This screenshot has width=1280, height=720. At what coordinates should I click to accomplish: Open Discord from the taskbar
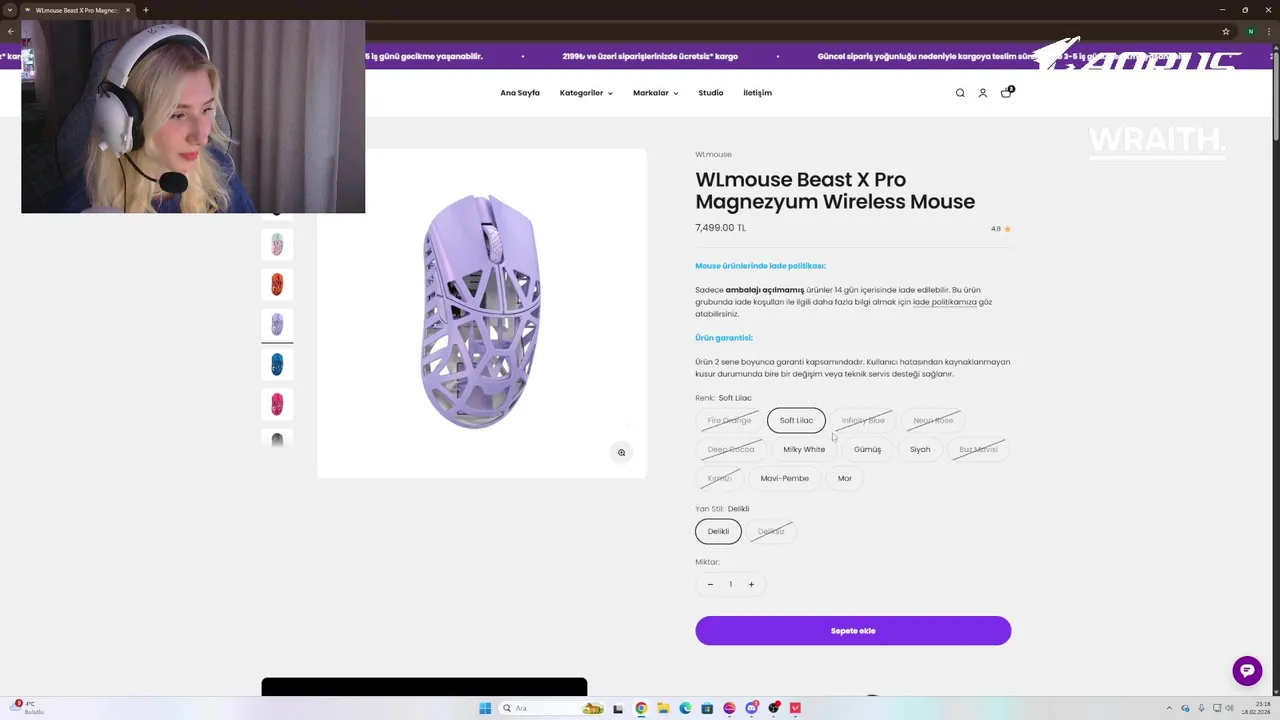[x=751, y=708]
